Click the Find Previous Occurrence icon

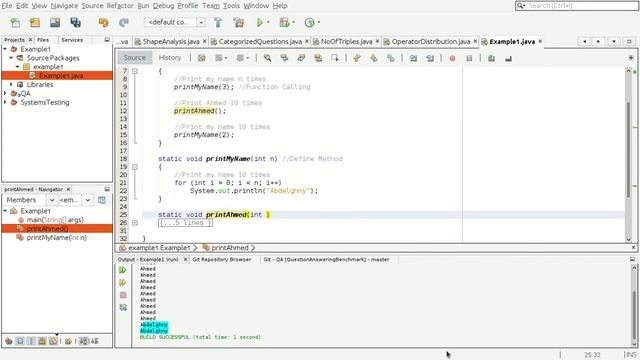point(284,58)
